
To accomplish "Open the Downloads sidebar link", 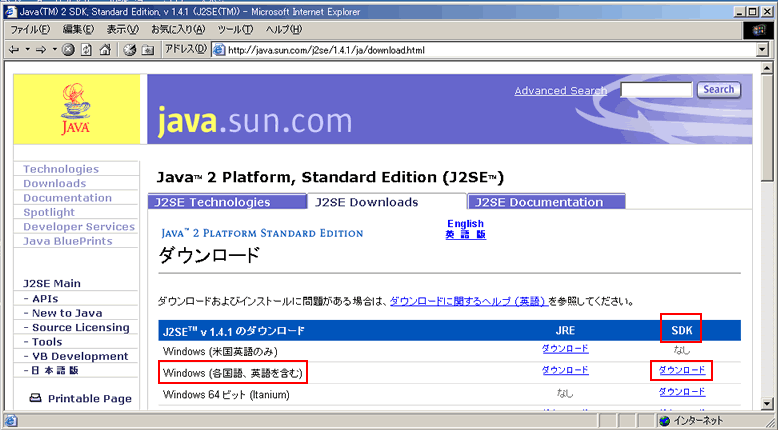I will (55, 184).
